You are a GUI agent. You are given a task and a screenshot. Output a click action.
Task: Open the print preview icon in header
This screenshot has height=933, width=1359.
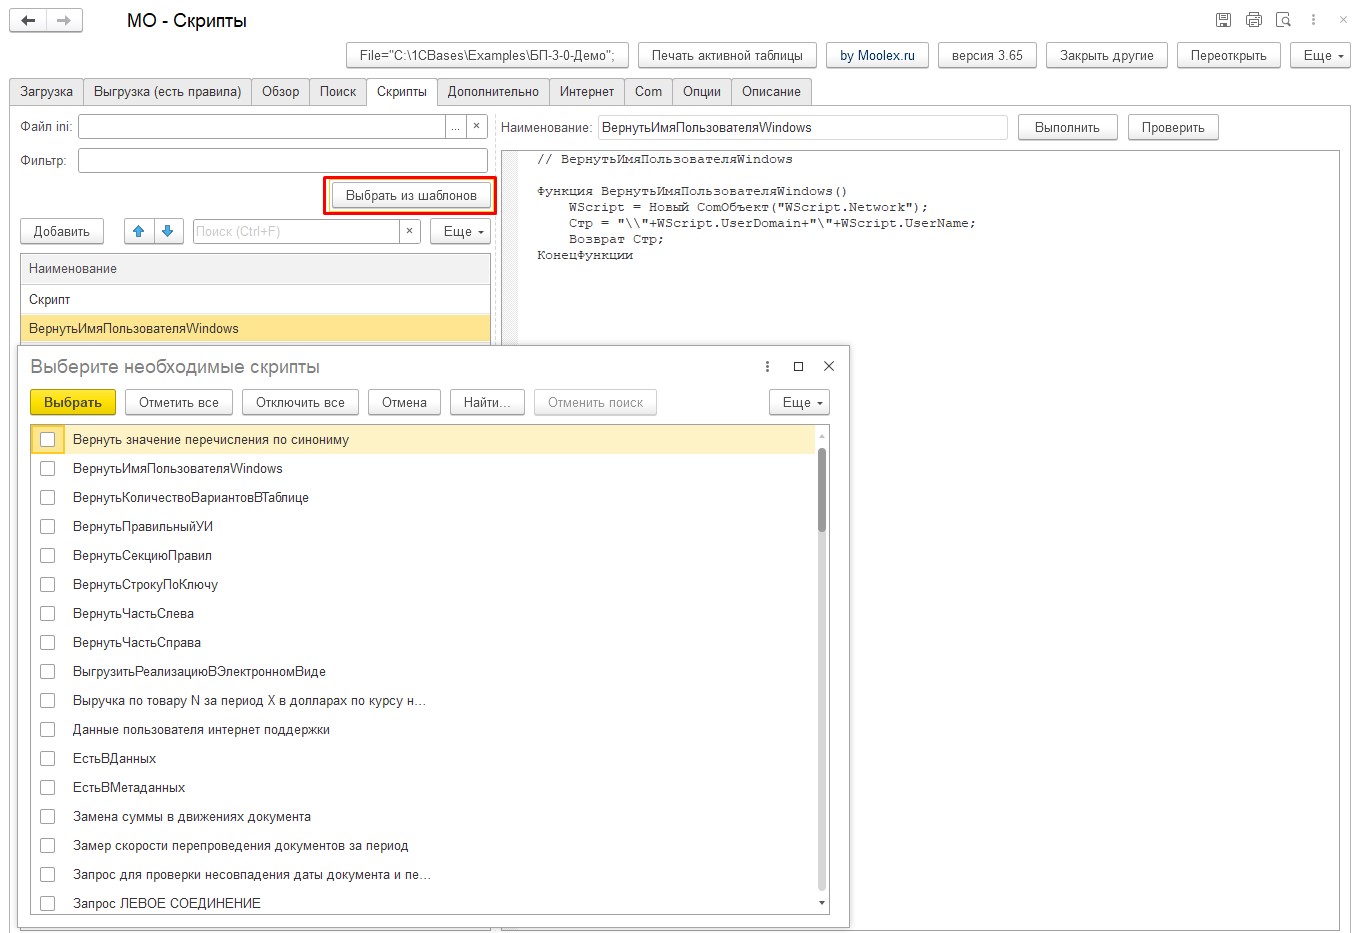coord(1284,20)
